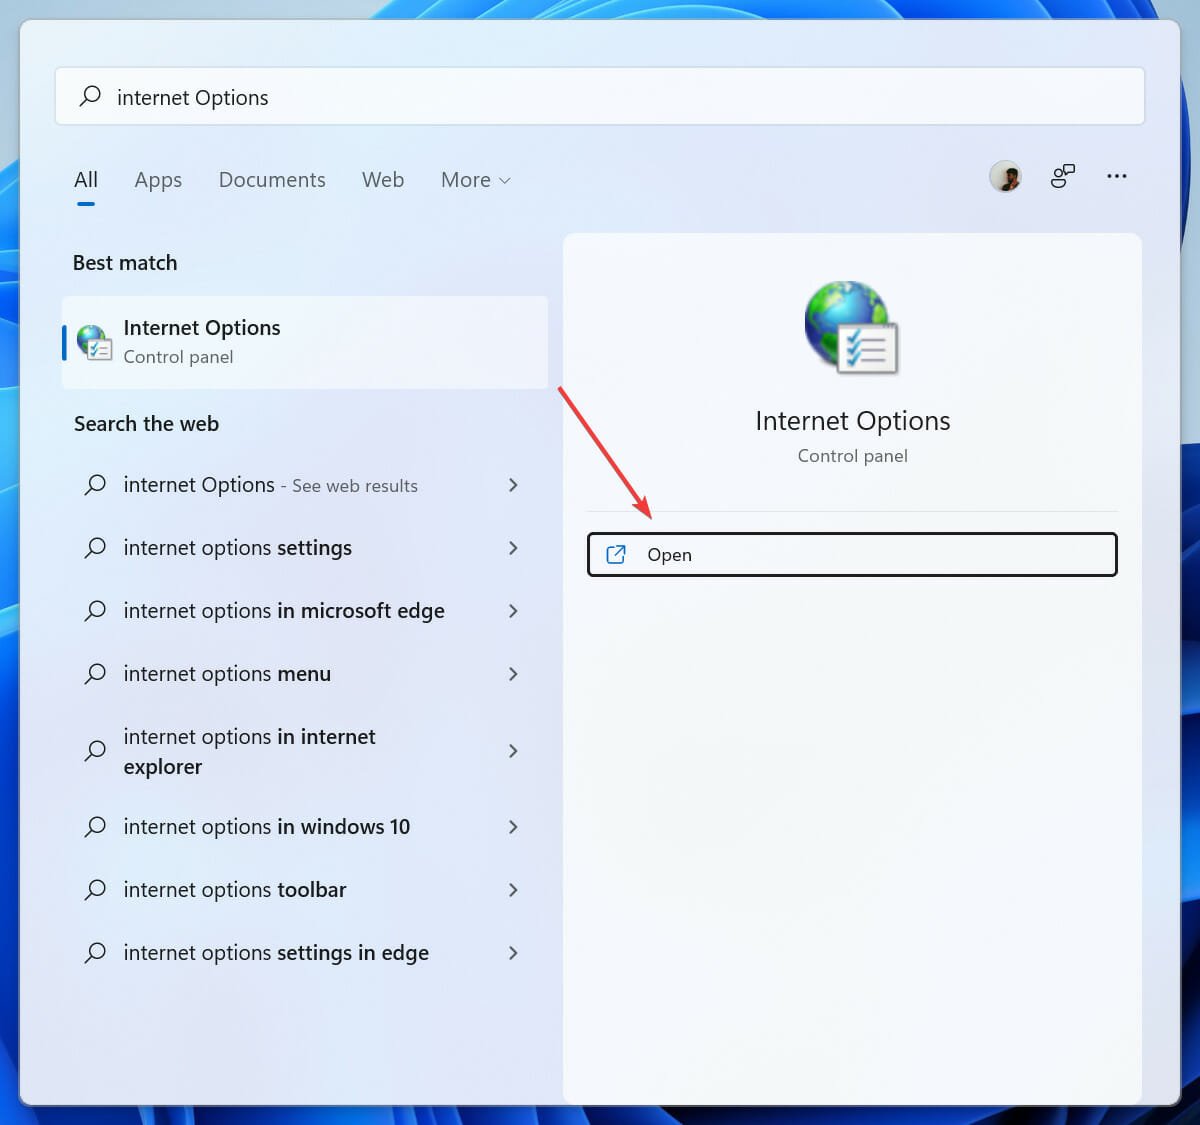Select Internet Options Control panel best match

pyautogui.click(x=305, y=342)
